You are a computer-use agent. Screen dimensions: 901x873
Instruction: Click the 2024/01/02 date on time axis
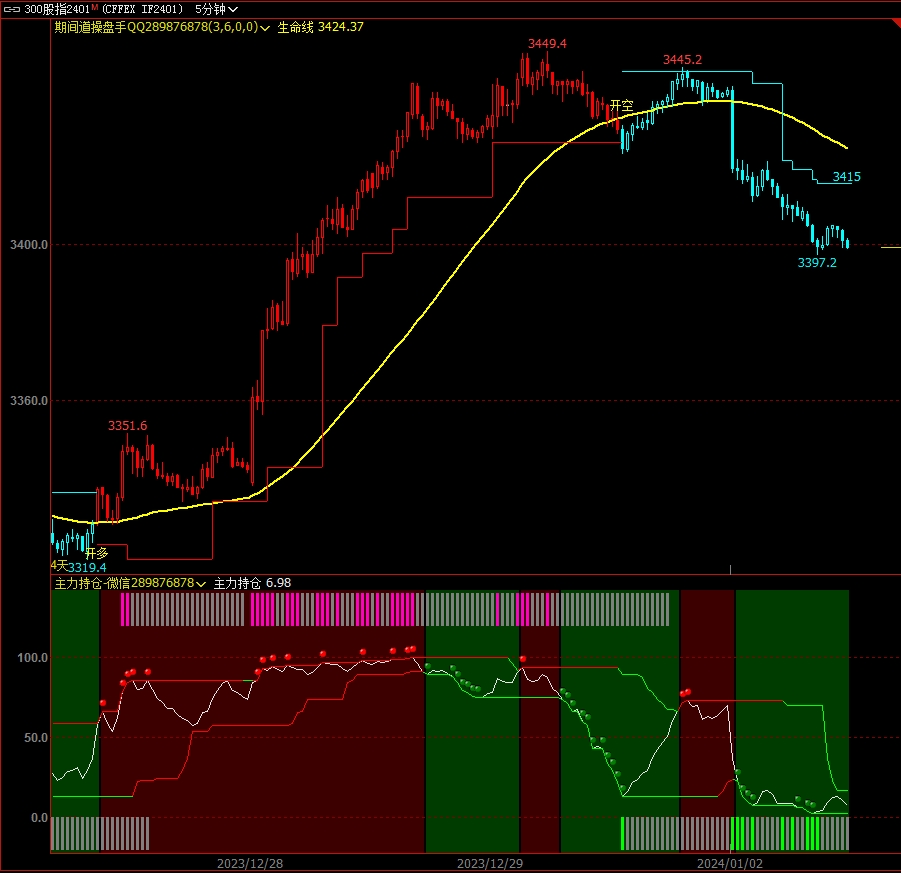pyautogui.click(x=730, y=862)
